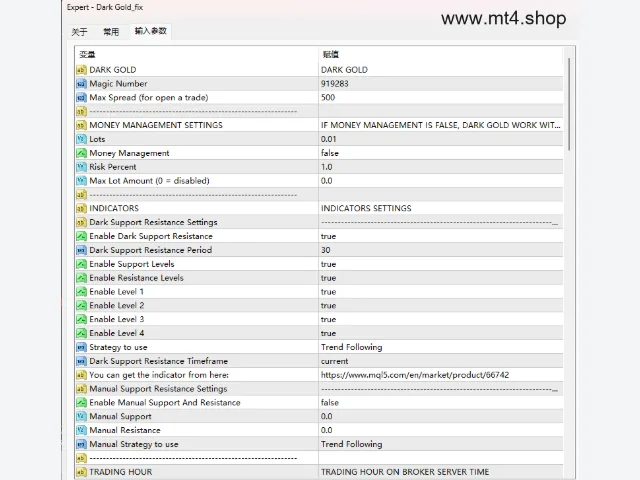Click the boolean icon beside Money Management

coord(81,153)
